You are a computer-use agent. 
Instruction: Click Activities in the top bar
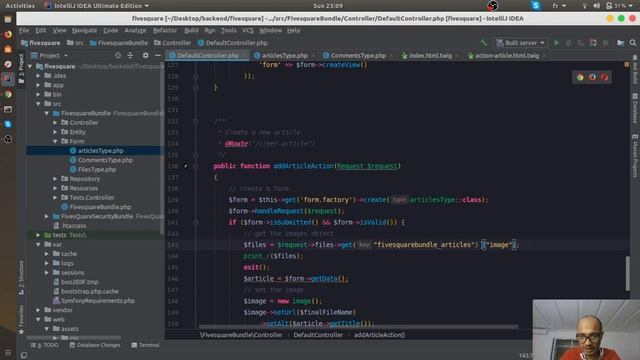pos(20,6)
